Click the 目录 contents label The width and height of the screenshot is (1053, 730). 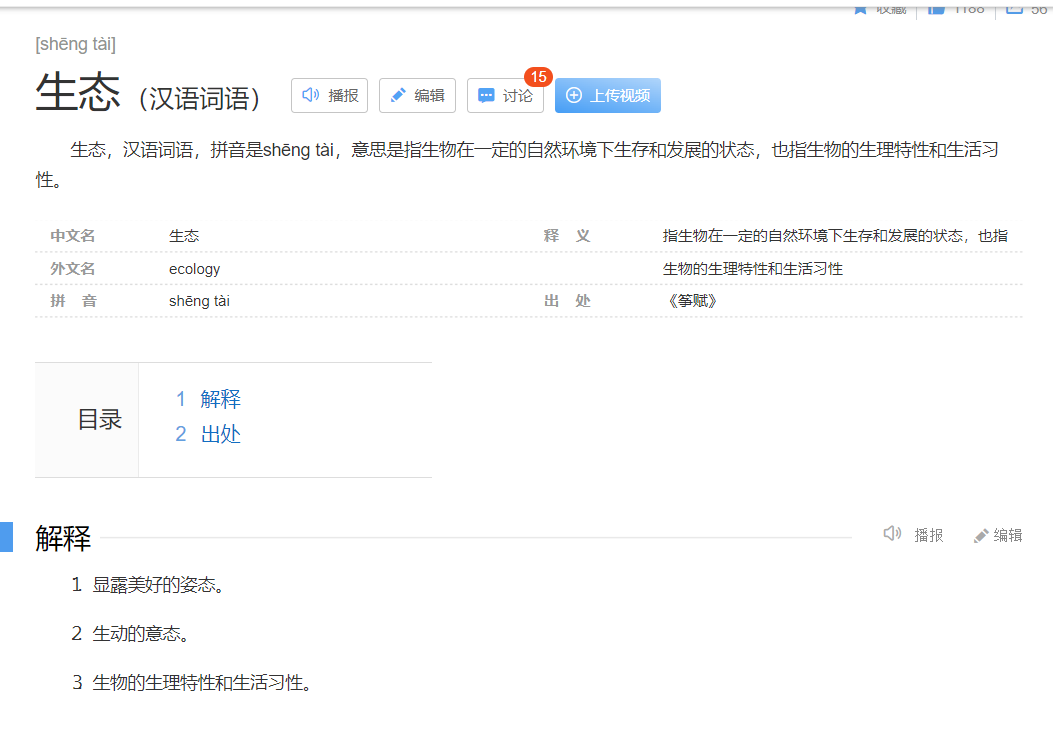pos(100,420)
